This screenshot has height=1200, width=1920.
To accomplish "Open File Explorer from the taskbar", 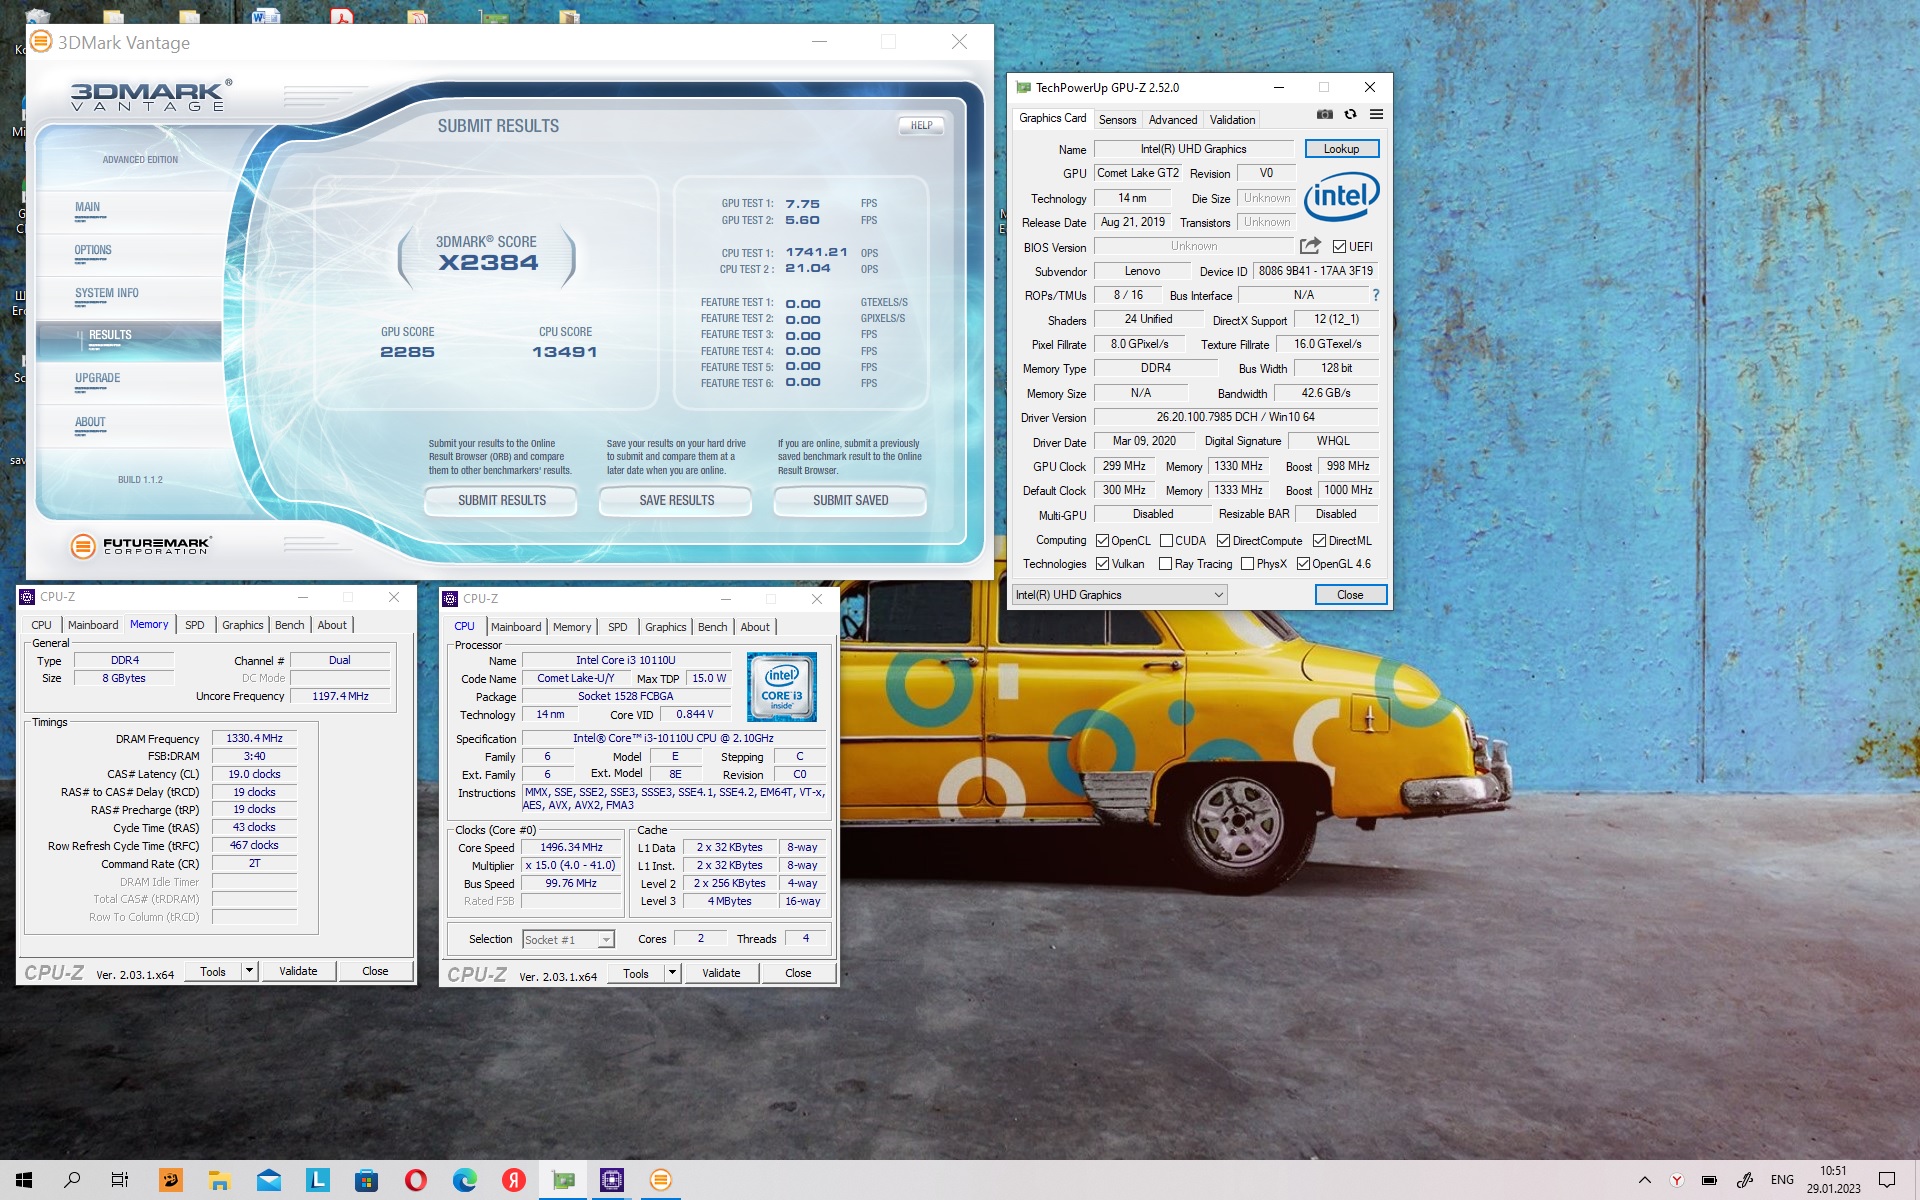I will pos(219,1180).
